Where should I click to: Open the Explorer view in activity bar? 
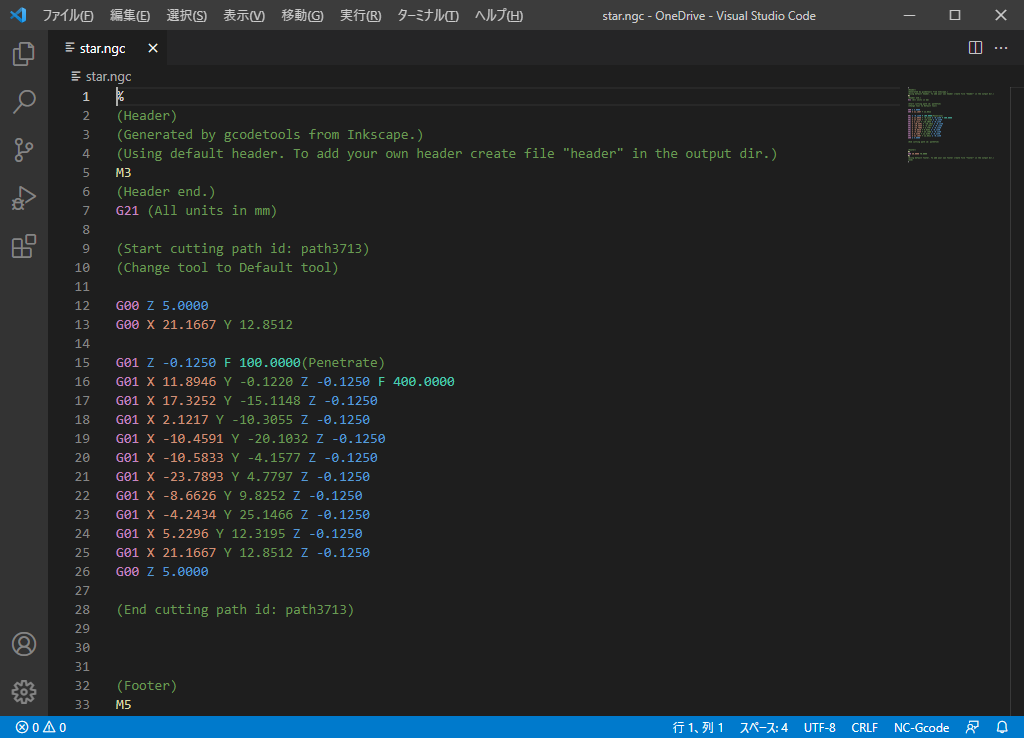tap(24, 54)
